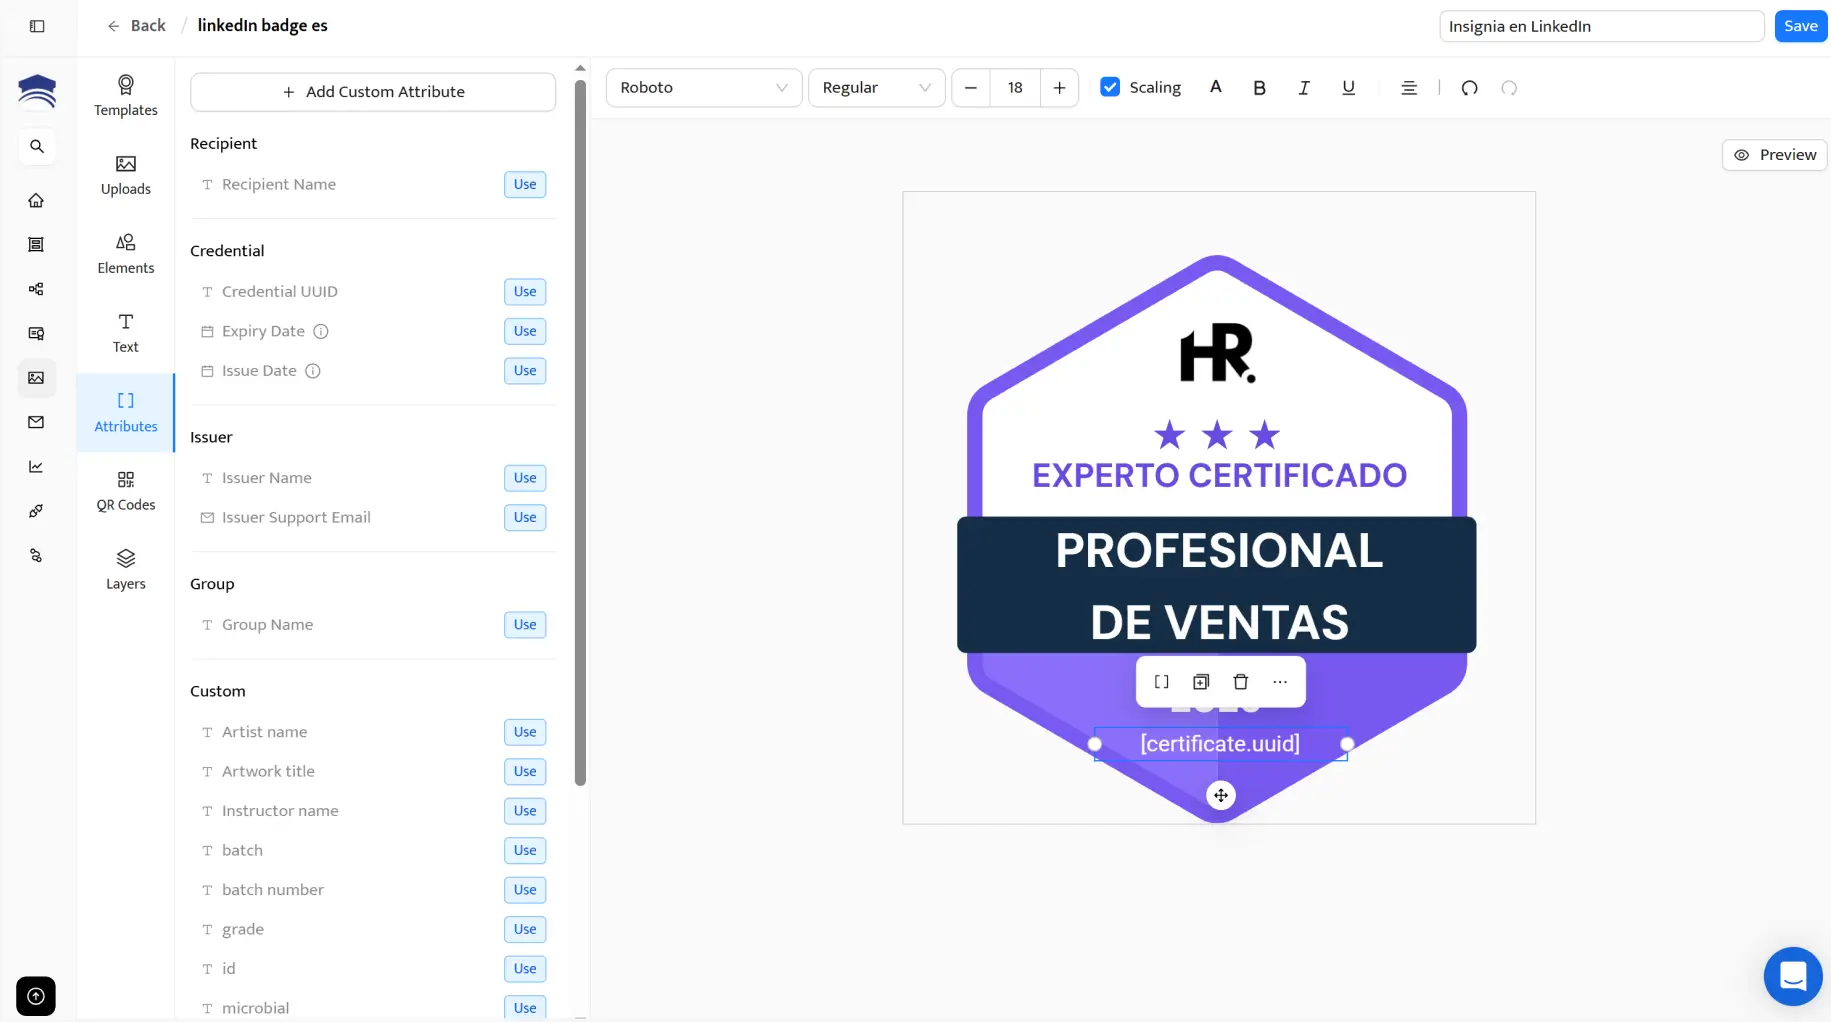This screenshot has width=1831, height=1022.
Task: Toggle bold formatting
Action: (1259, 88)
